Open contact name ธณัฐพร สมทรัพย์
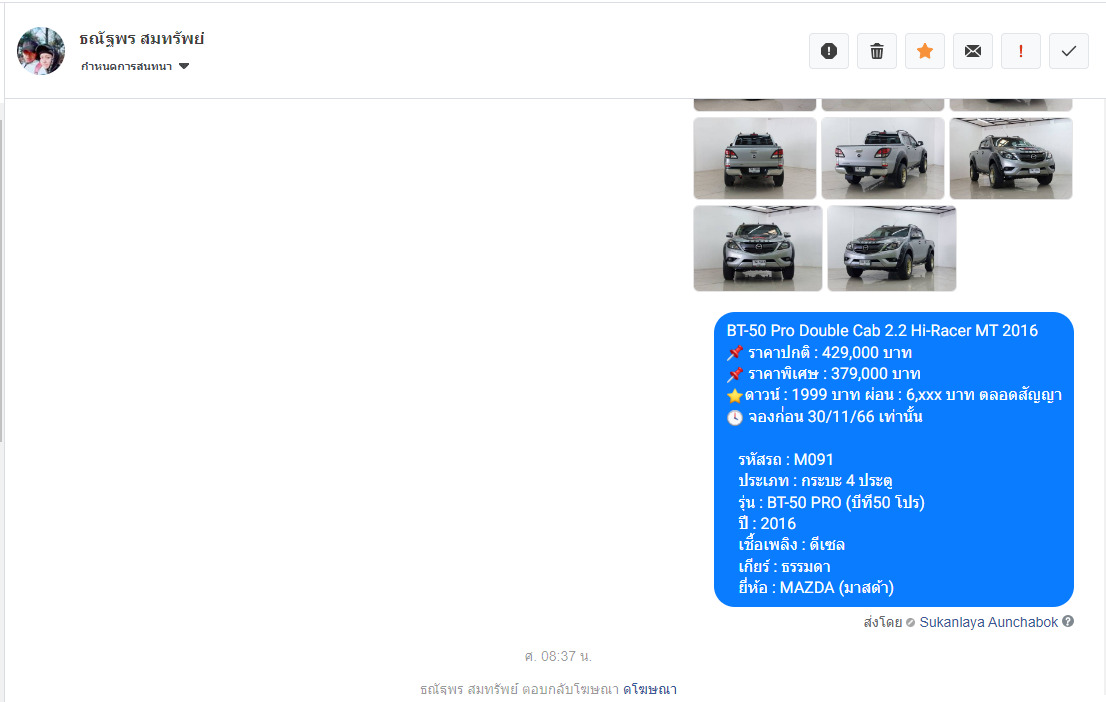 142,39
